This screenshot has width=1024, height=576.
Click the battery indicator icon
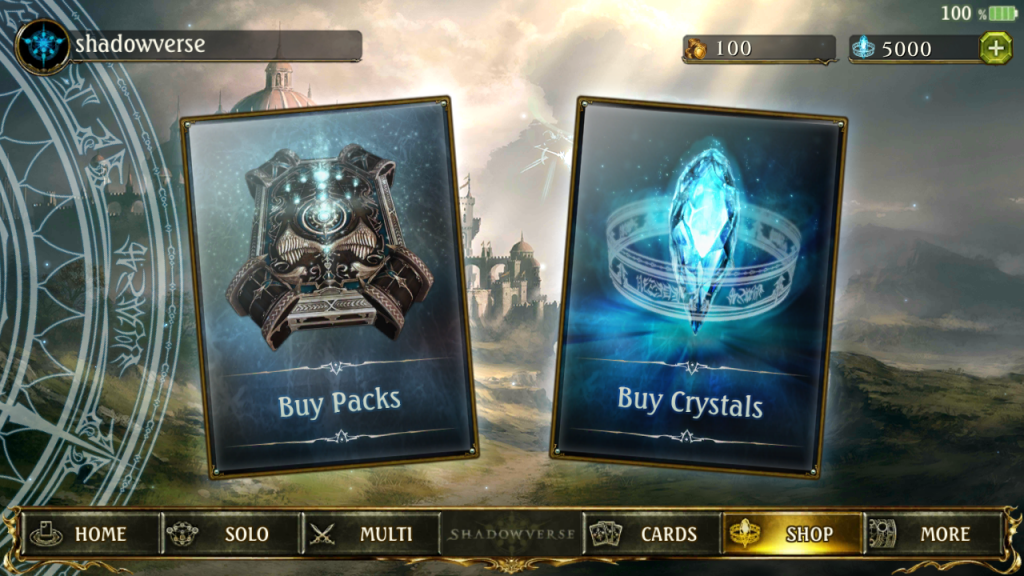[x=1002, y=13]
